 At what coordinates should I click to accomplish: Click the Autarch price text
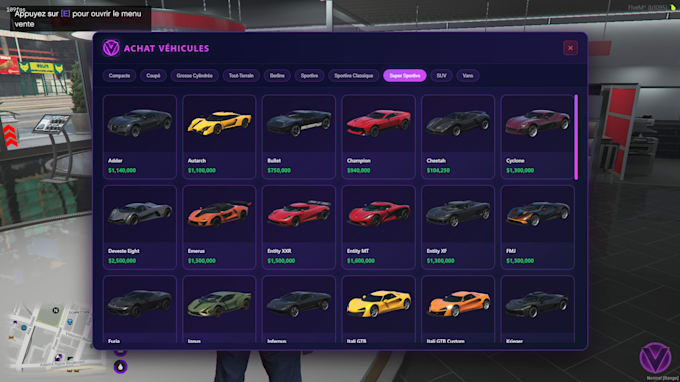(202, 170)
